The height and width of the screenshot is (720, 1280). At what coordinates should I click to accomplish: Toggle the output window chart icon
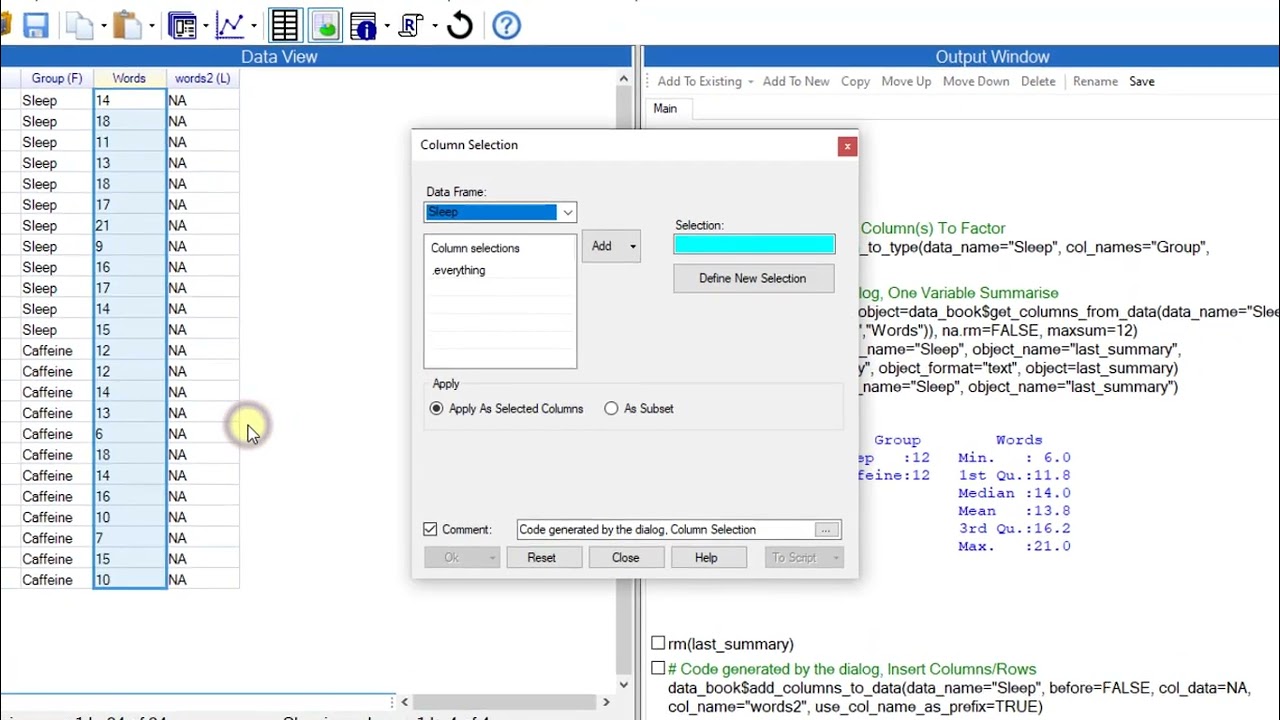pos(325,26)
